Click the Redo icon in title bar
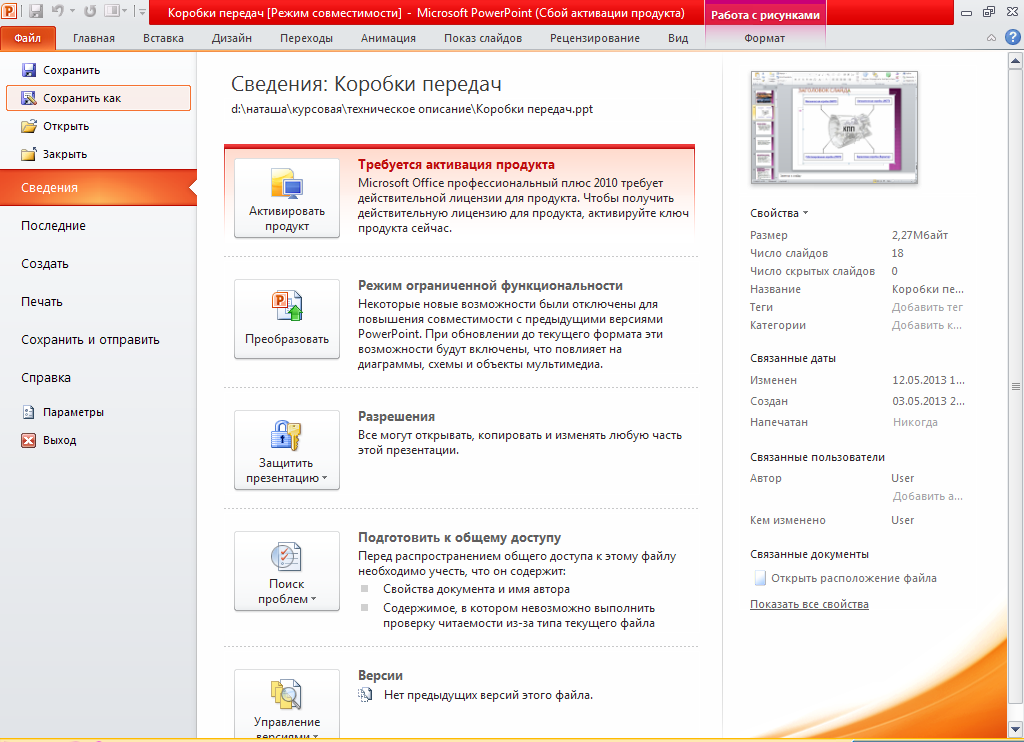Image resolution: width=1024 pixels, height=742 pixels. pos(89,11)
